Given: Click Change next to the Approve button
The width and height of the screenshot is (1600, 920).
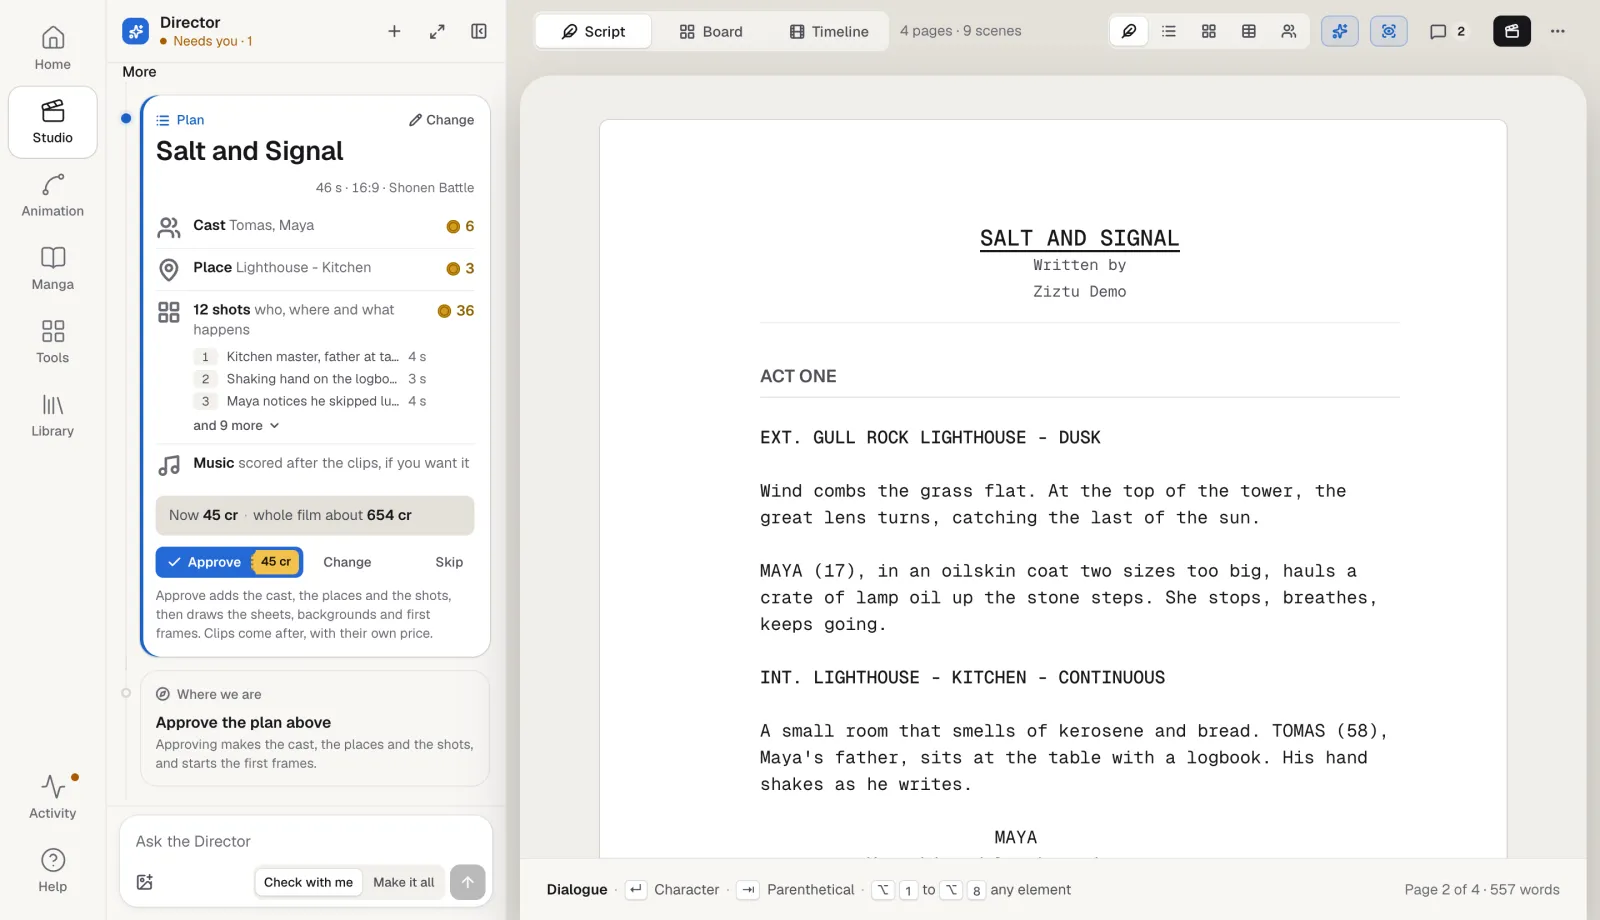Looking at the screenshot, I should click(x=347, y=562).
